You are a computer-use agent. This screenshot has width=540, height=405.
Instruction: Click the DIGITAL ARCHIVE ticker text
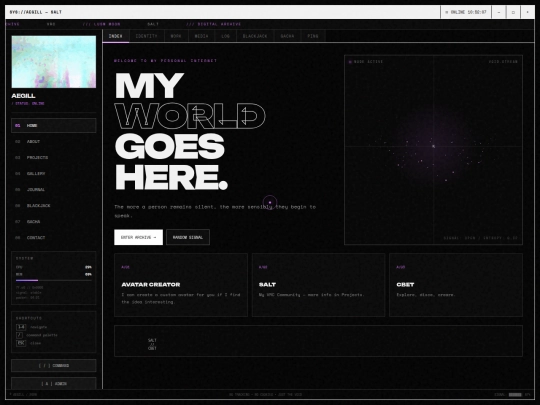pyautogui.click(x=214, y=24)
